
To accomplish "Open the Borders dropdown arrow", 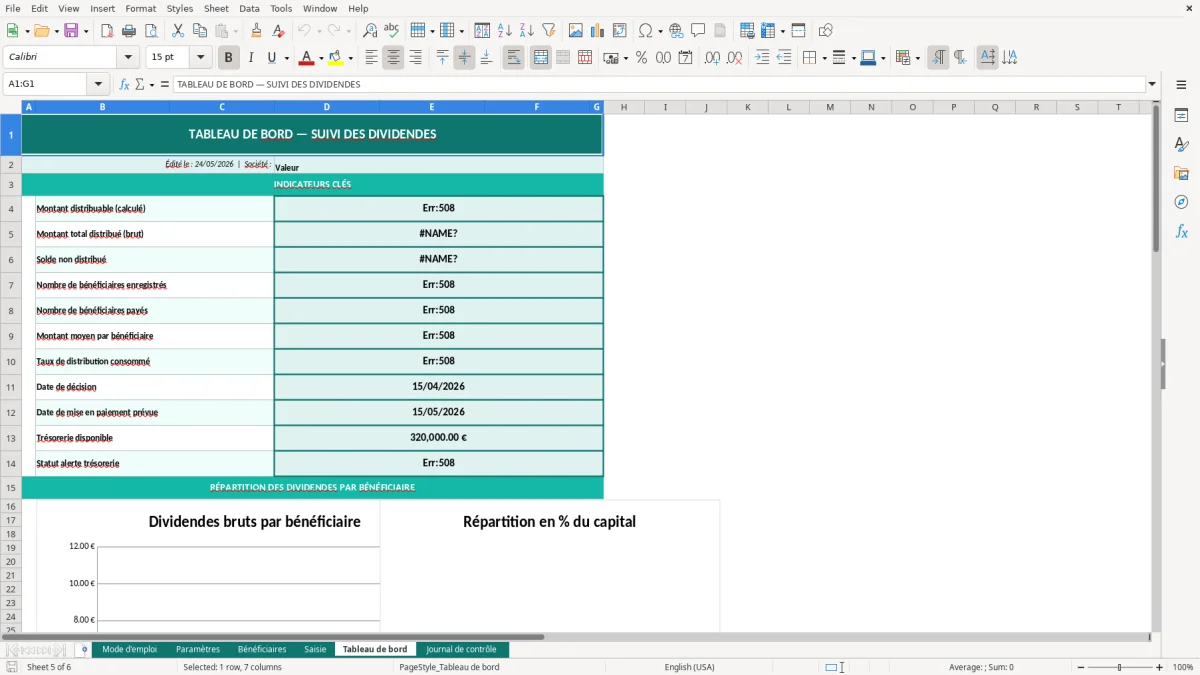I will point(823,58).
